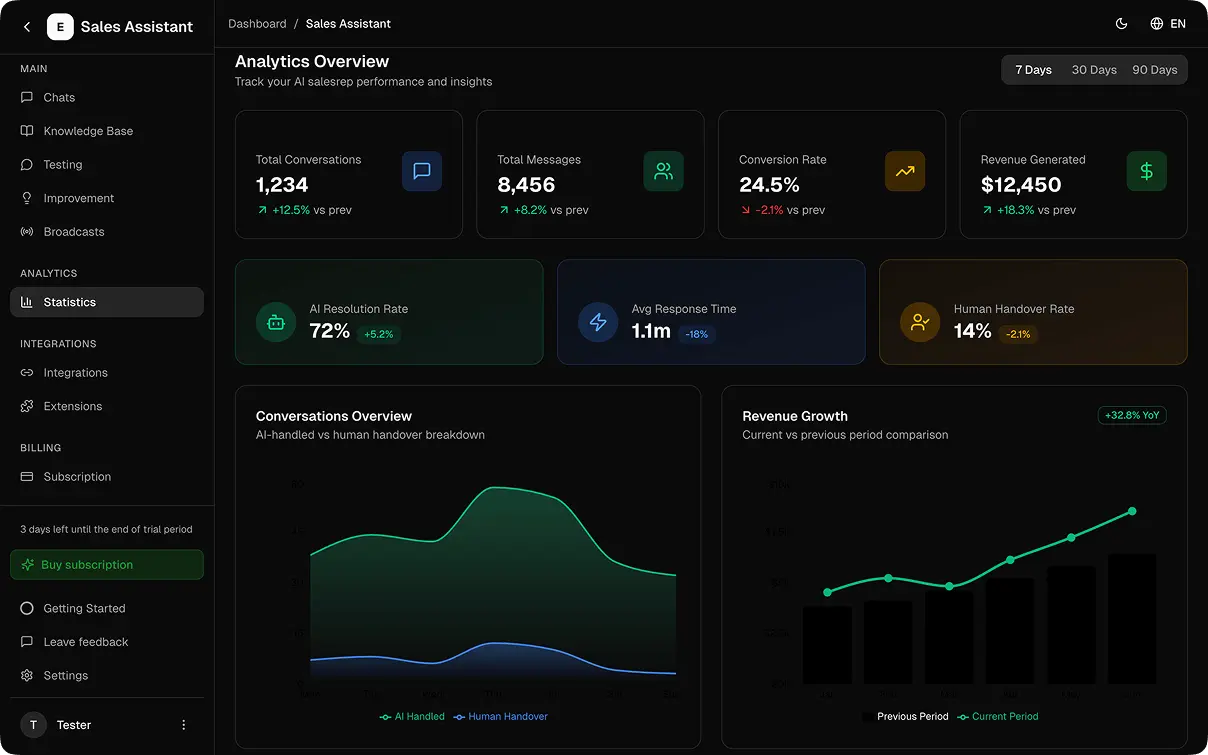Open the Tester user options menu
1208x755 pixels.
(x=183, y=725)
